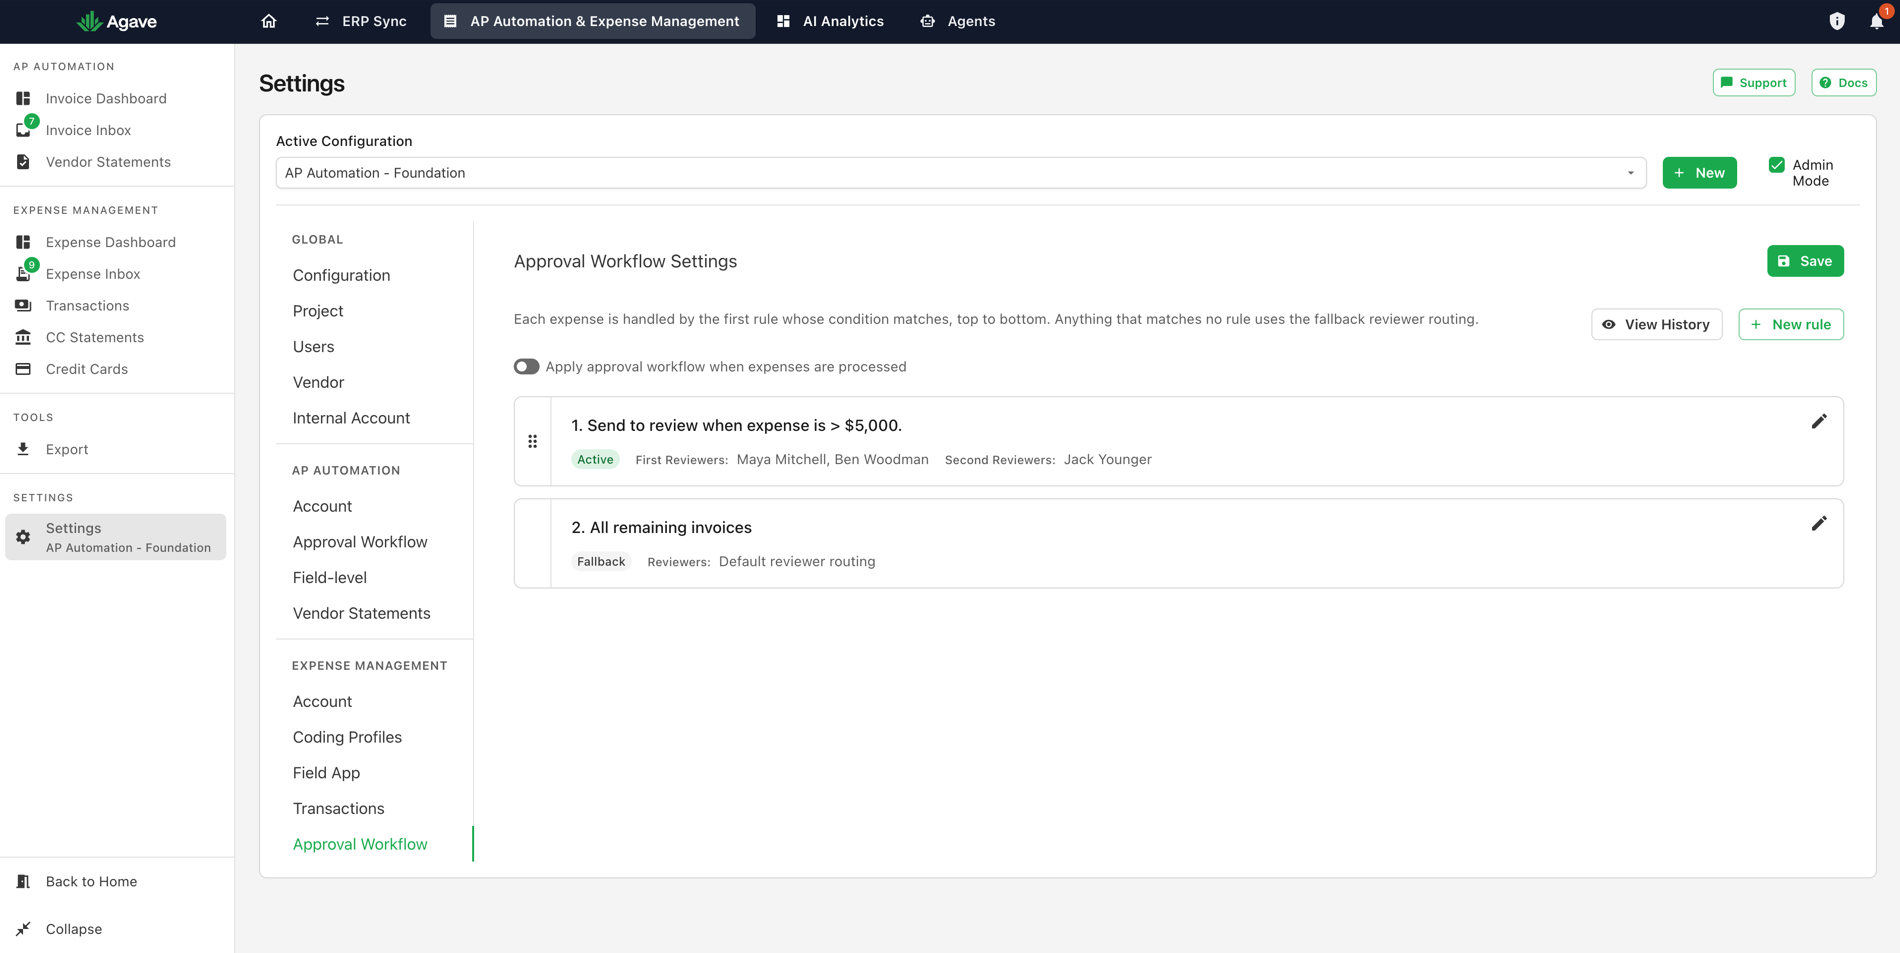
Task: Open global Users settings
Action: point(313,347)
